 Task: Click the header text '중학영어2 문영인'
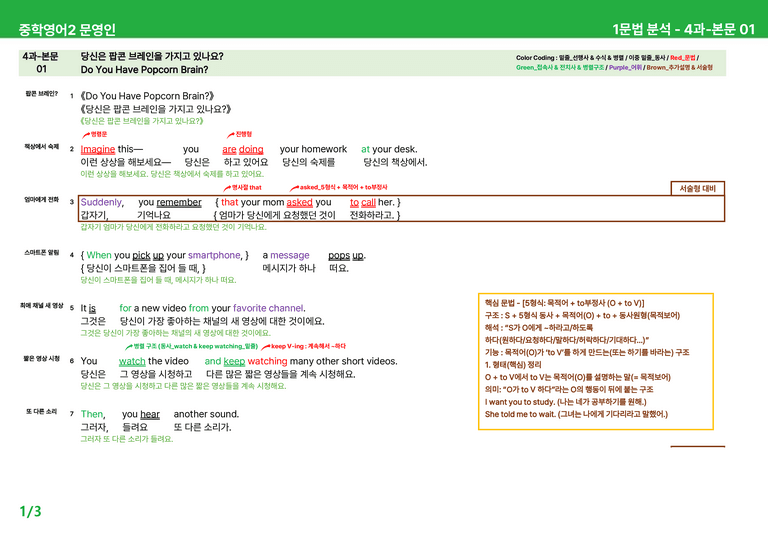coord(67,29)
